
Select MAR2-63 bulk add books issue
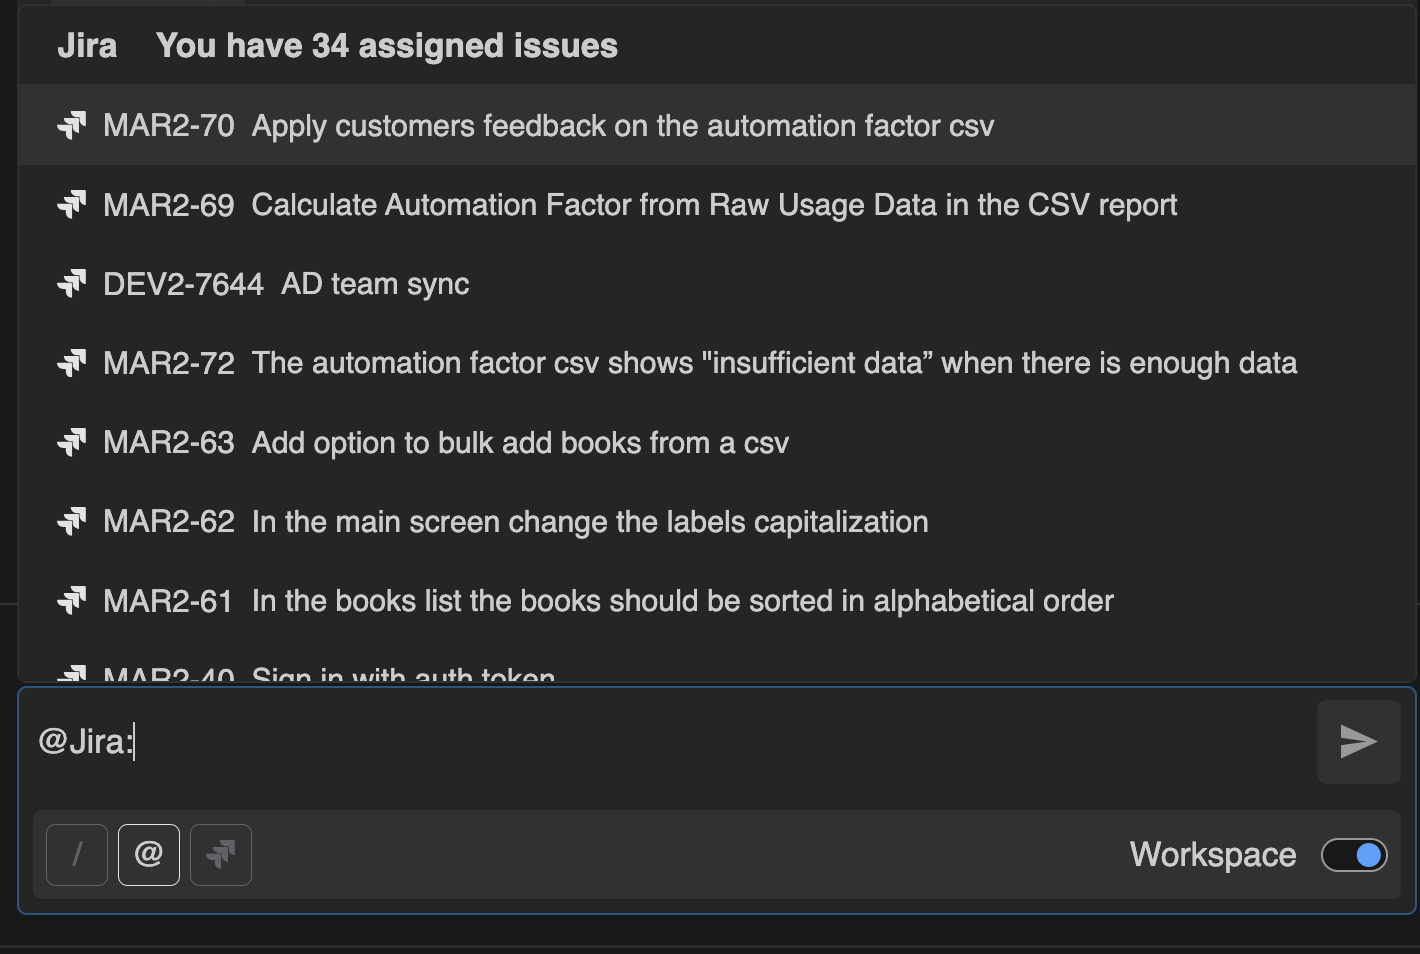520,442
